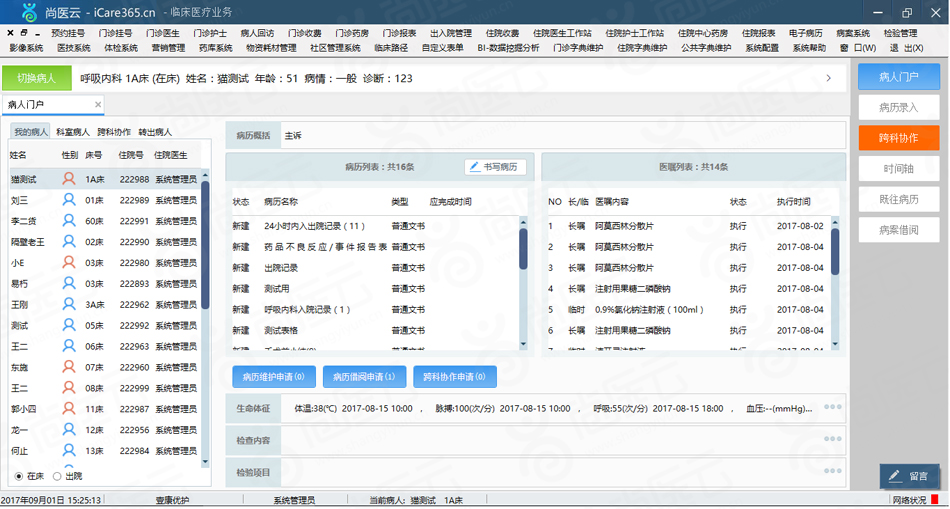Click the red network status indicator
Image resolution: width=950 pixels, height=509 pixels.
click(x=935, y=501)
